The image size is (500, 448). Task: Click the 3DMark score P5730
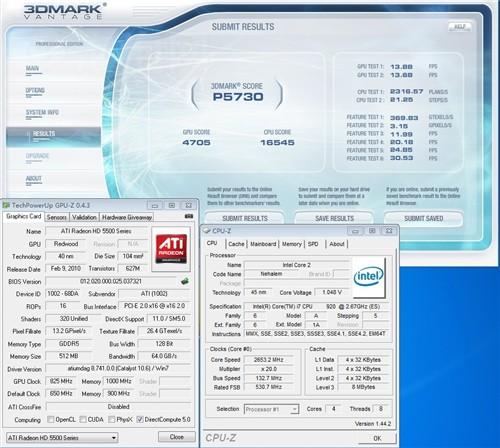click(x=238, y=97)
